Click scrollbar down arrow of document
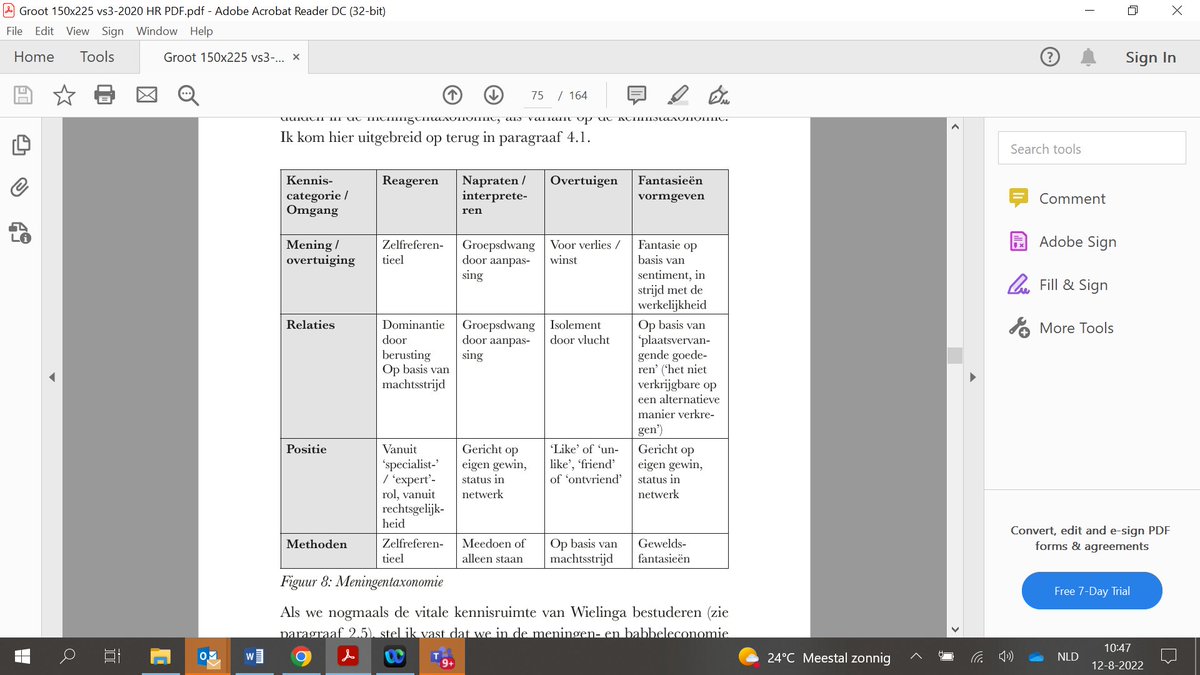Image resolution: width=1200 pixels, height=675 pixels. pyautogui.click(x=955, y=629)
